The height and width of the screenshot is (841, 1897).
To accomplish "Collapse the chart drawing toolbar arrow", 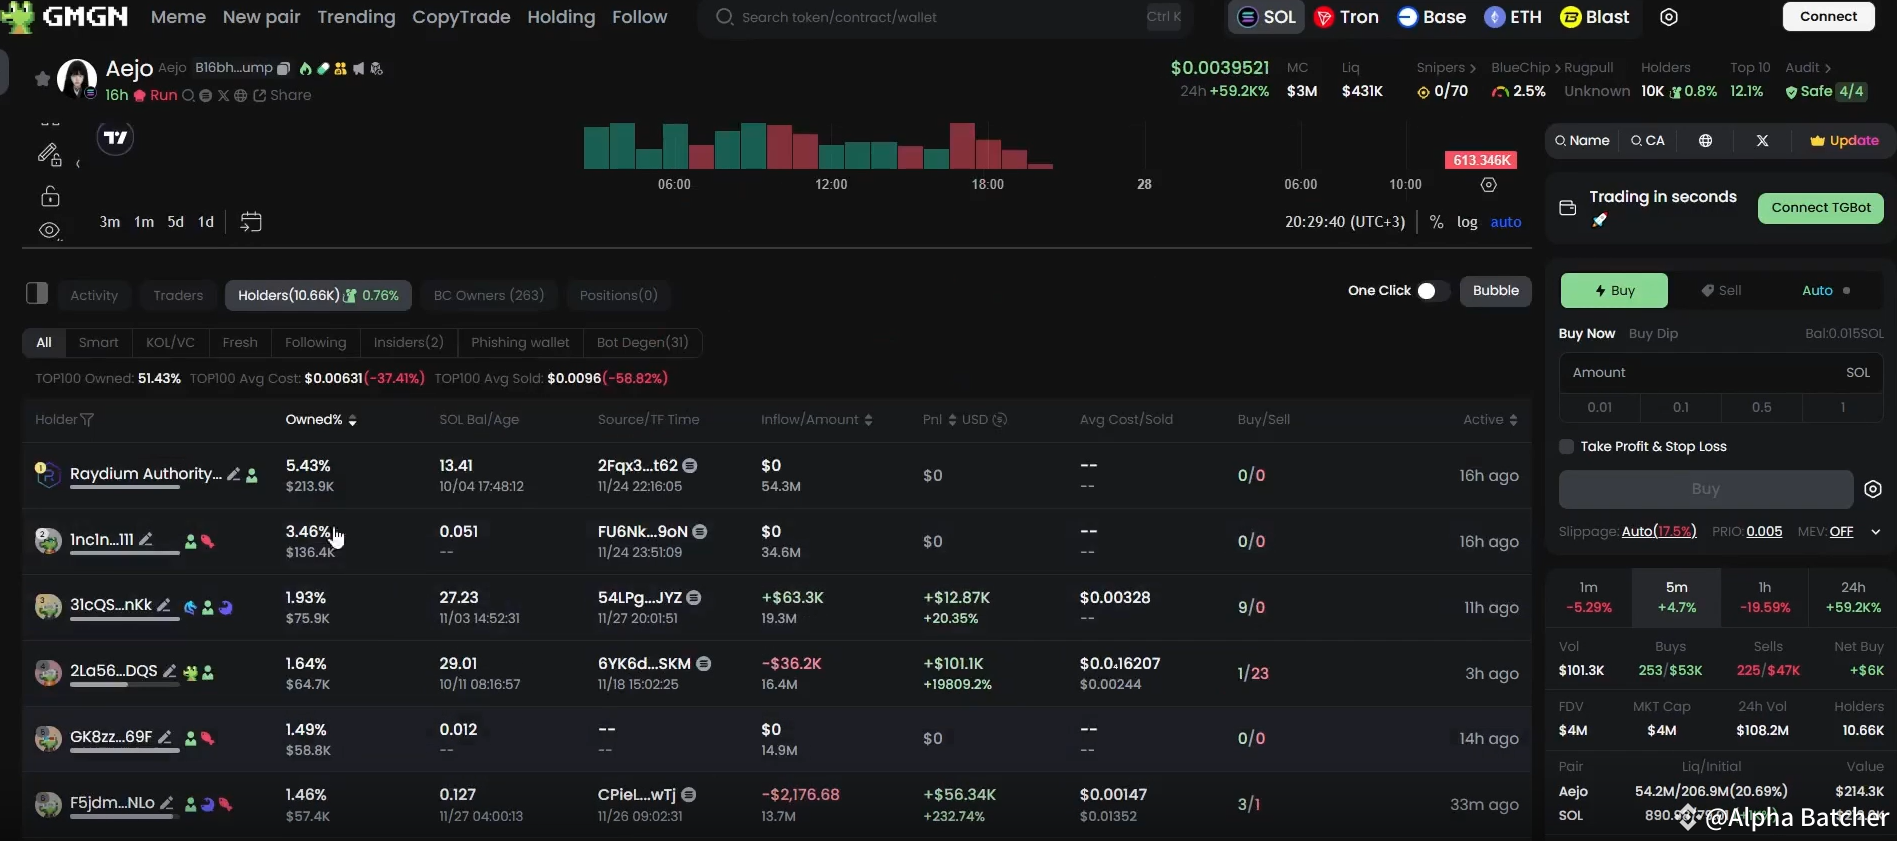I will [x=77, y=164].
